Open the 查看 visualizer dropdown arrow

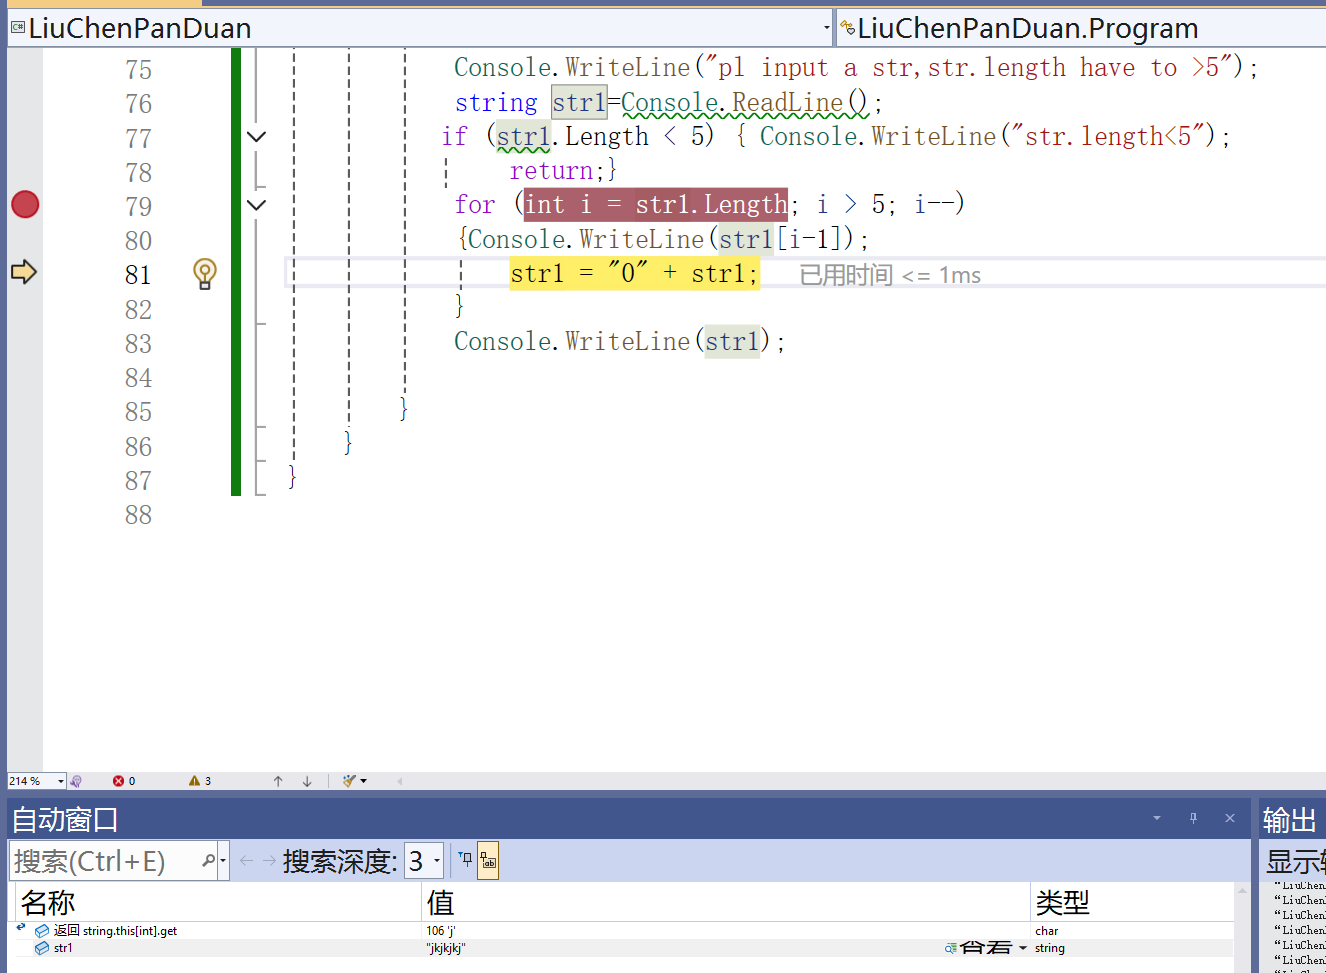point(1023,948)
